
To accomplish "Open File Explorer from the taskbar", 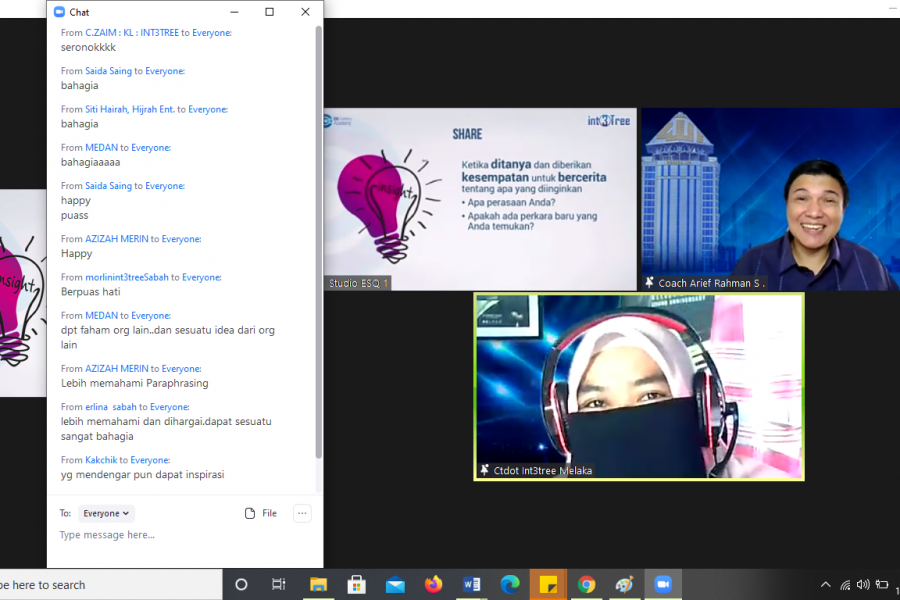I will click(318, 585).
